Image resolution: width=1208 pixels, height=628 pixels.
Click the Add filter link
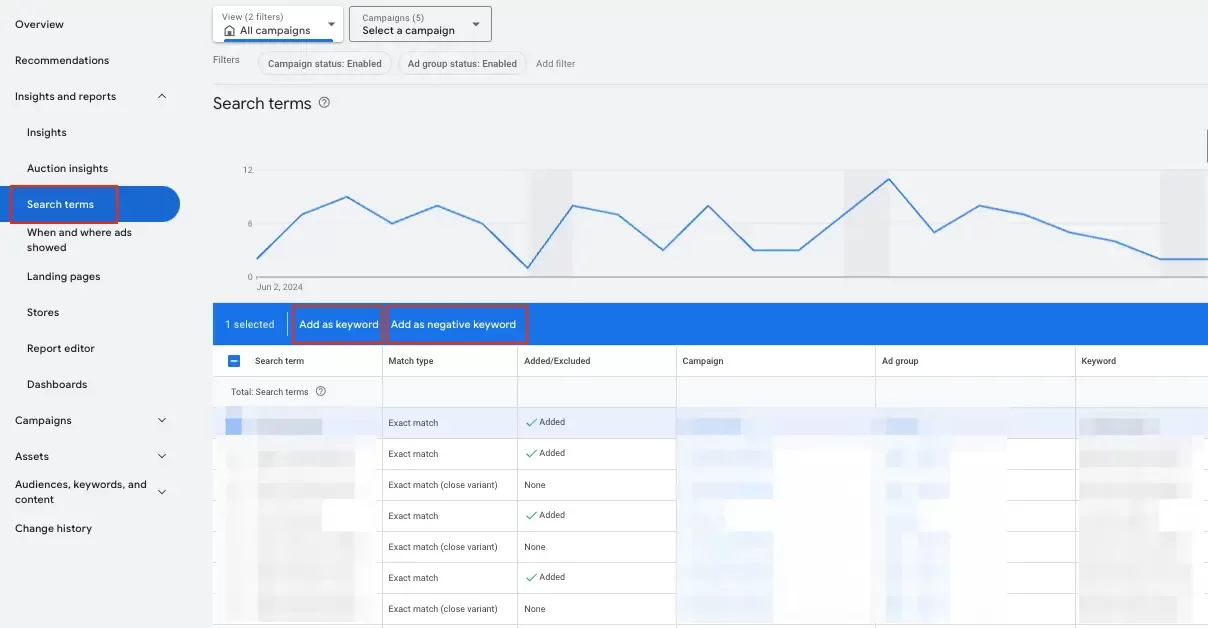(x=555, y=64)
